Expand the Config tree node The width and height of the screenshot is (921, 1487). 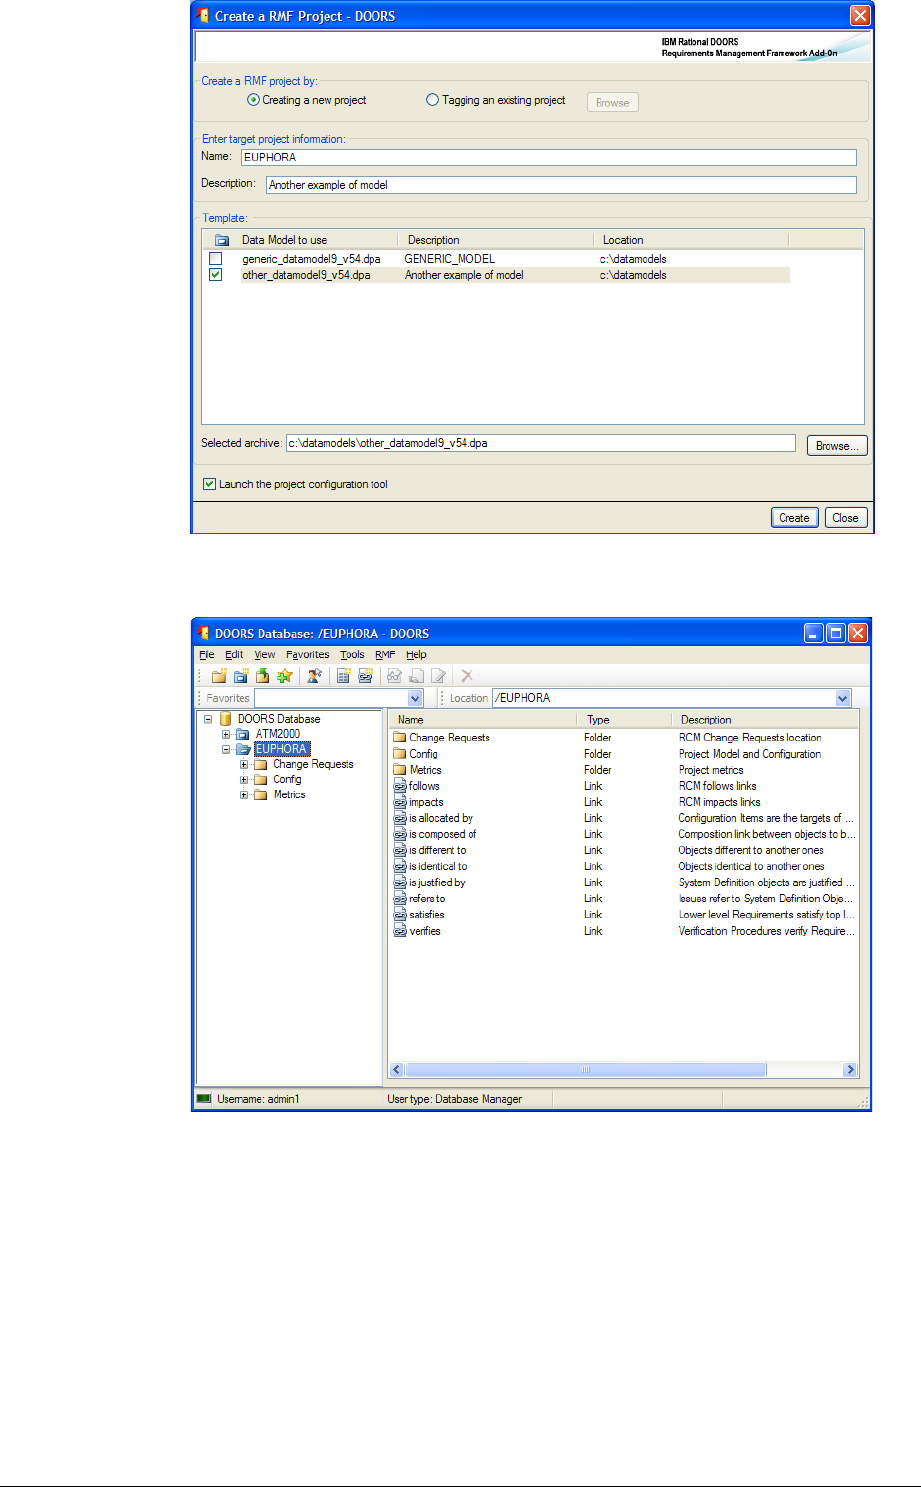pos(244,779)
